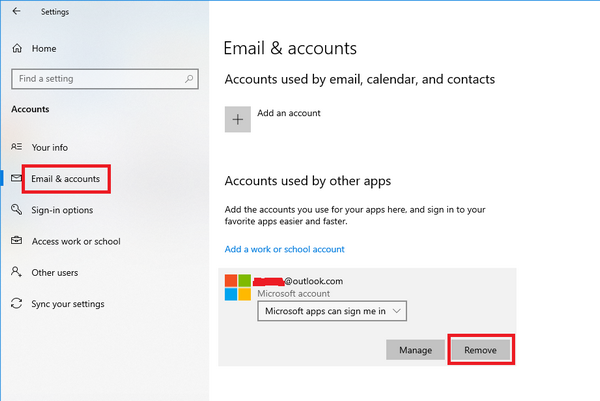The width and height of the screenshot is (600, 401).
Task: Go to Access work or school
Action: (76, 241)
